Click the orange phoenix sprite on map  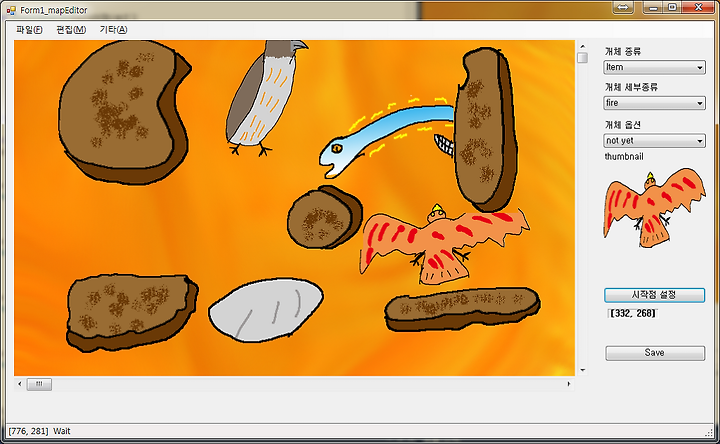click(443, 245)
